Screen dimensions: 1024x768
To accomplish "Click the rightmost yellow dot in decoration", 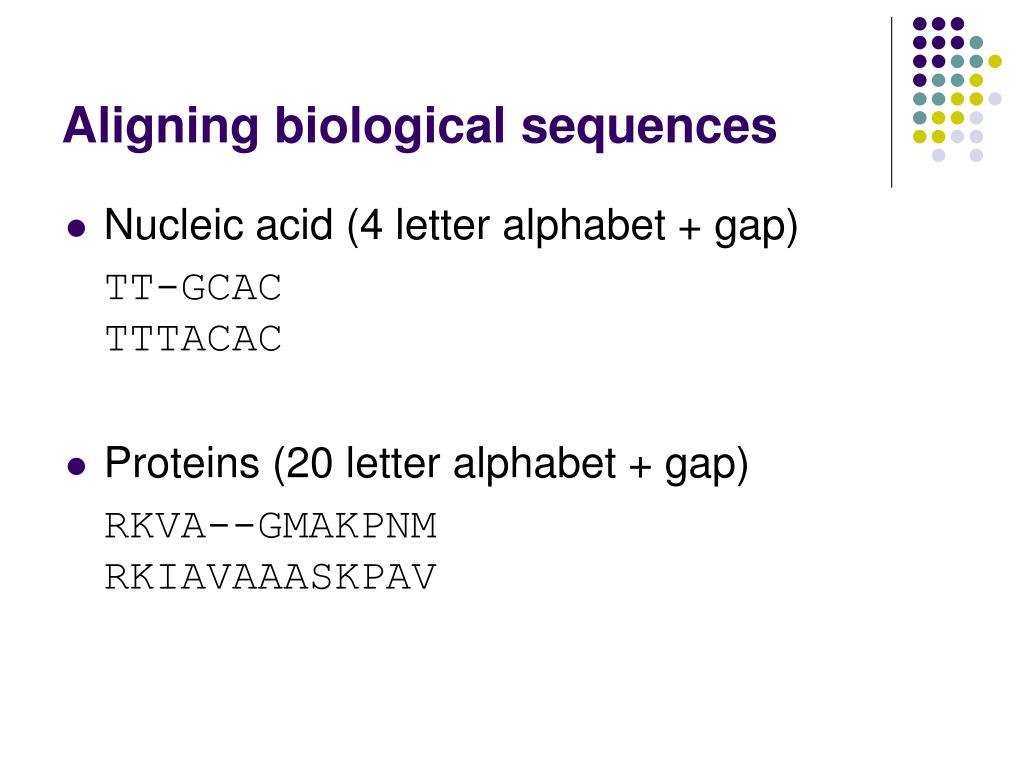I will click(x=995, y=61).
